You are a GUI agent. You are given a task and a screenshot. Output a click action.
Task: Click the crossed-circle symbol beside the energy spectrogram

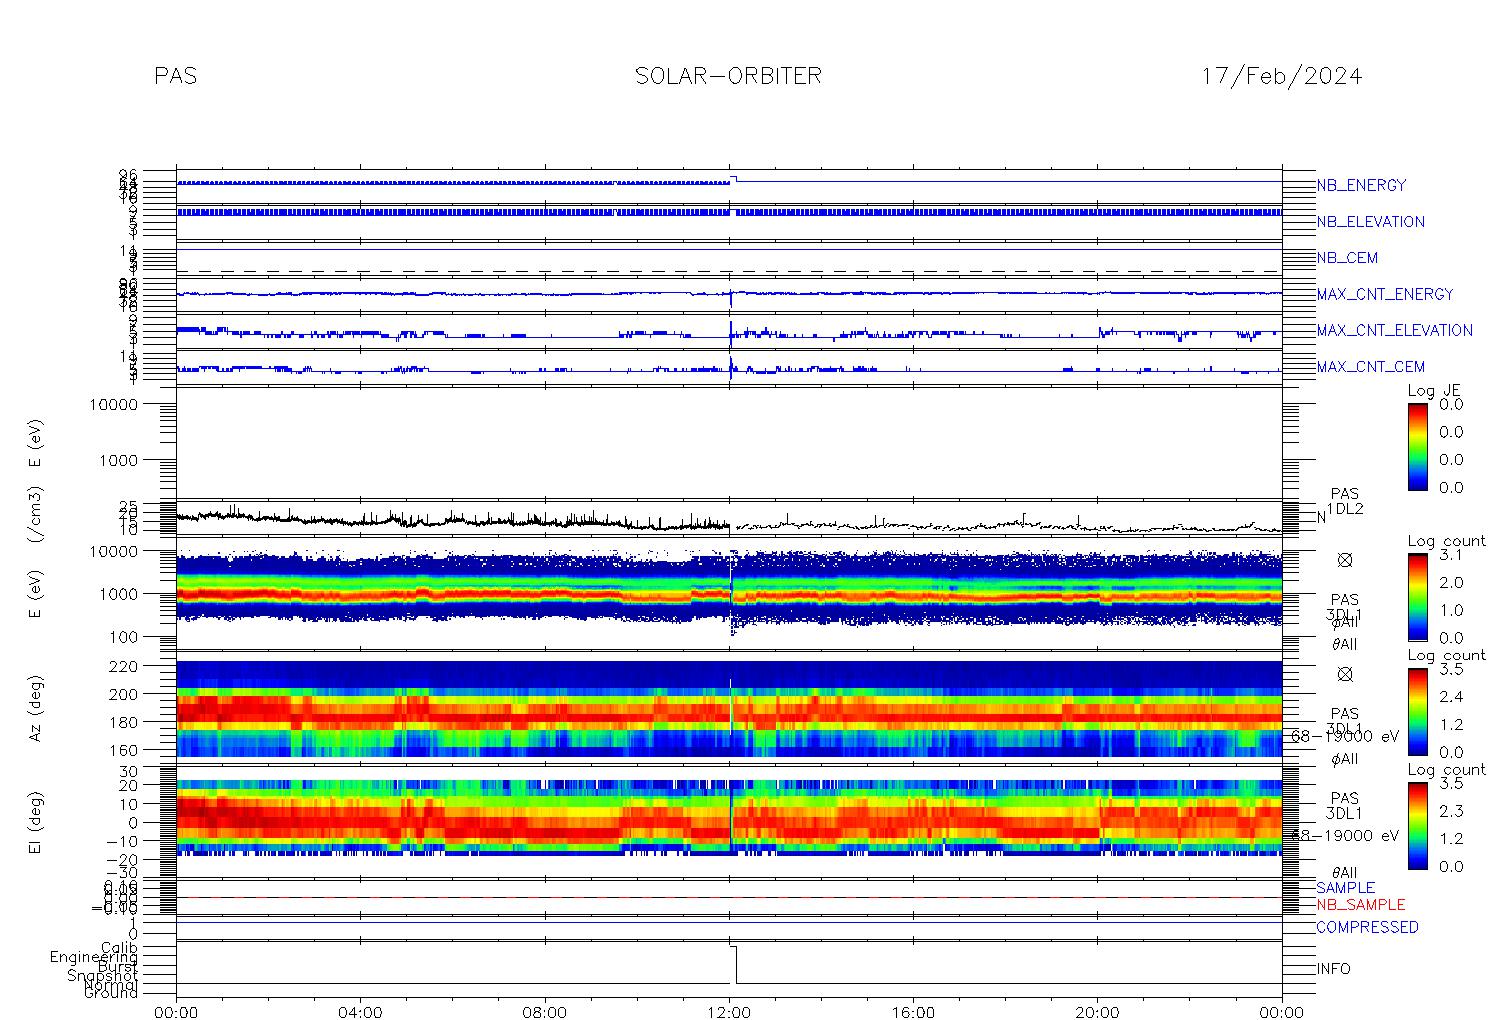tap(1345, 560)
